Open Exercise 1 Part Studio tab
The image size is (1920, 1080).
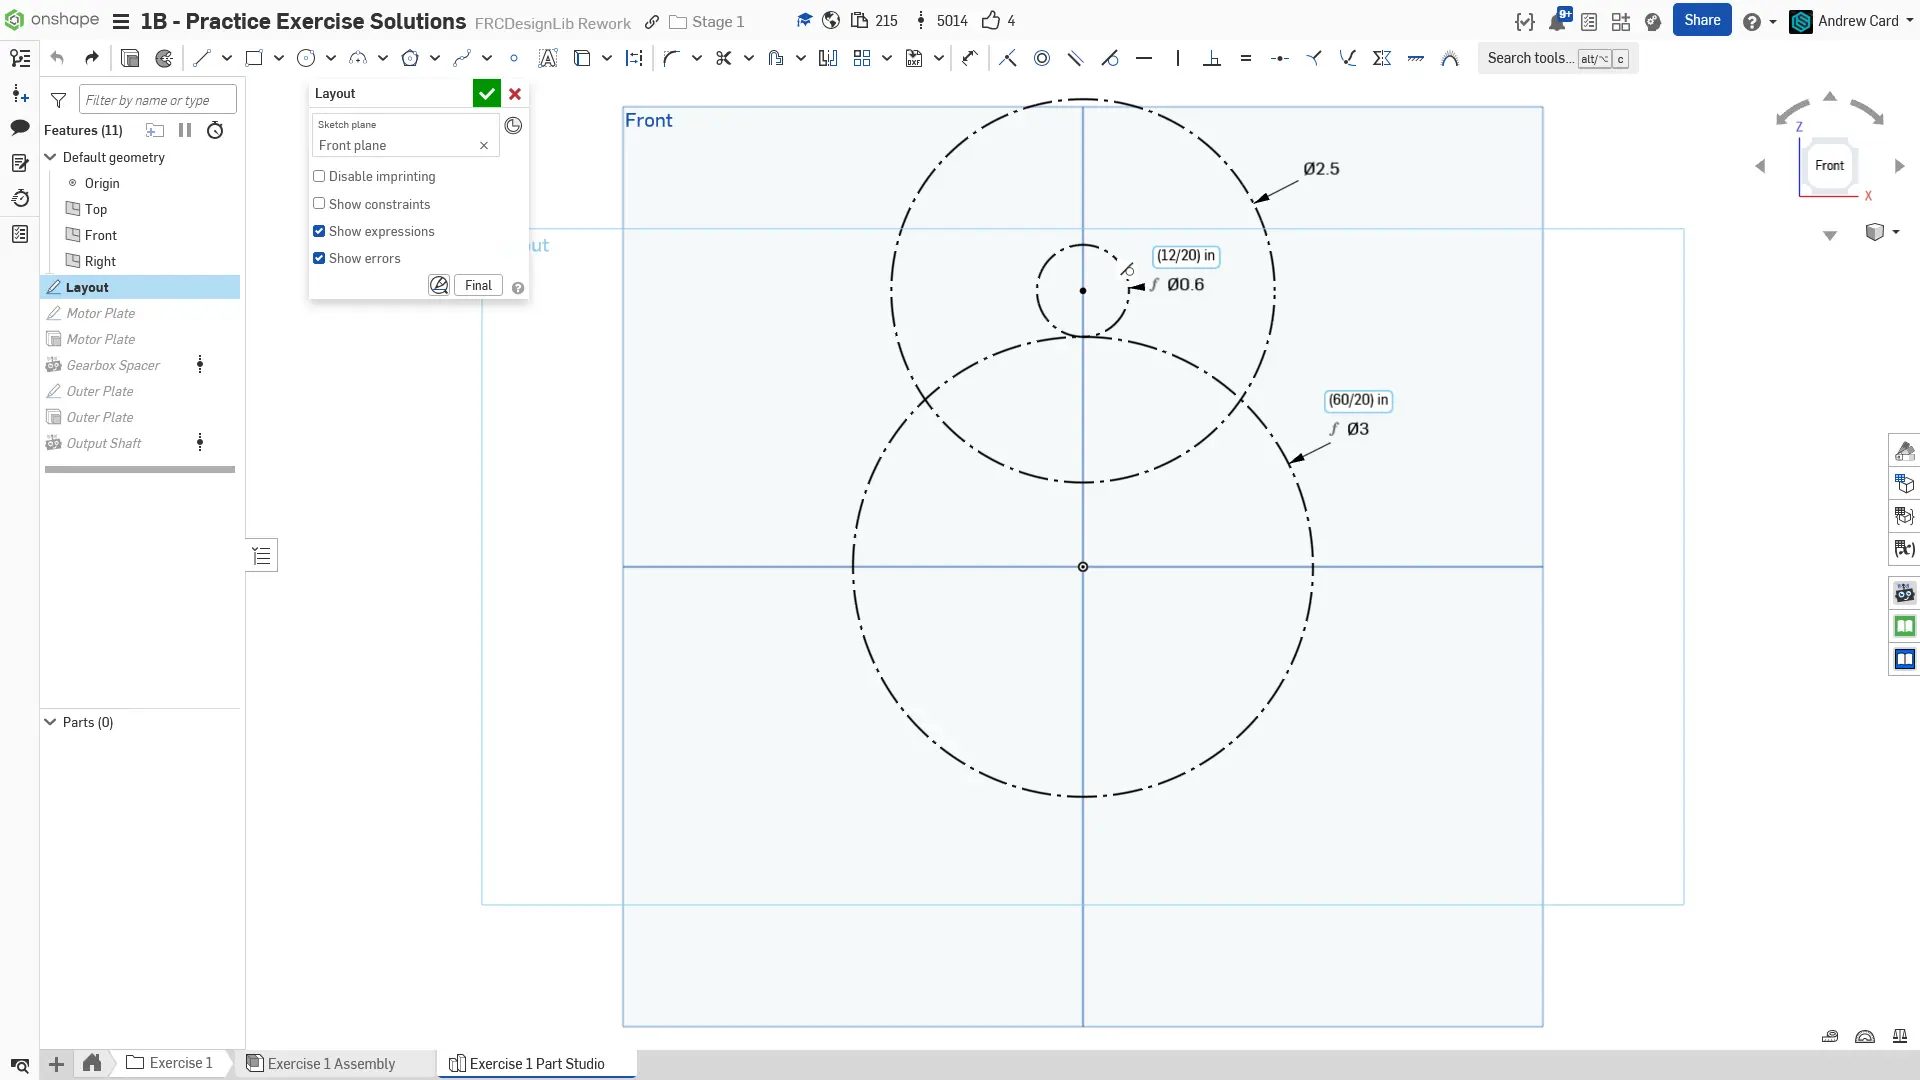point(536,1063)
